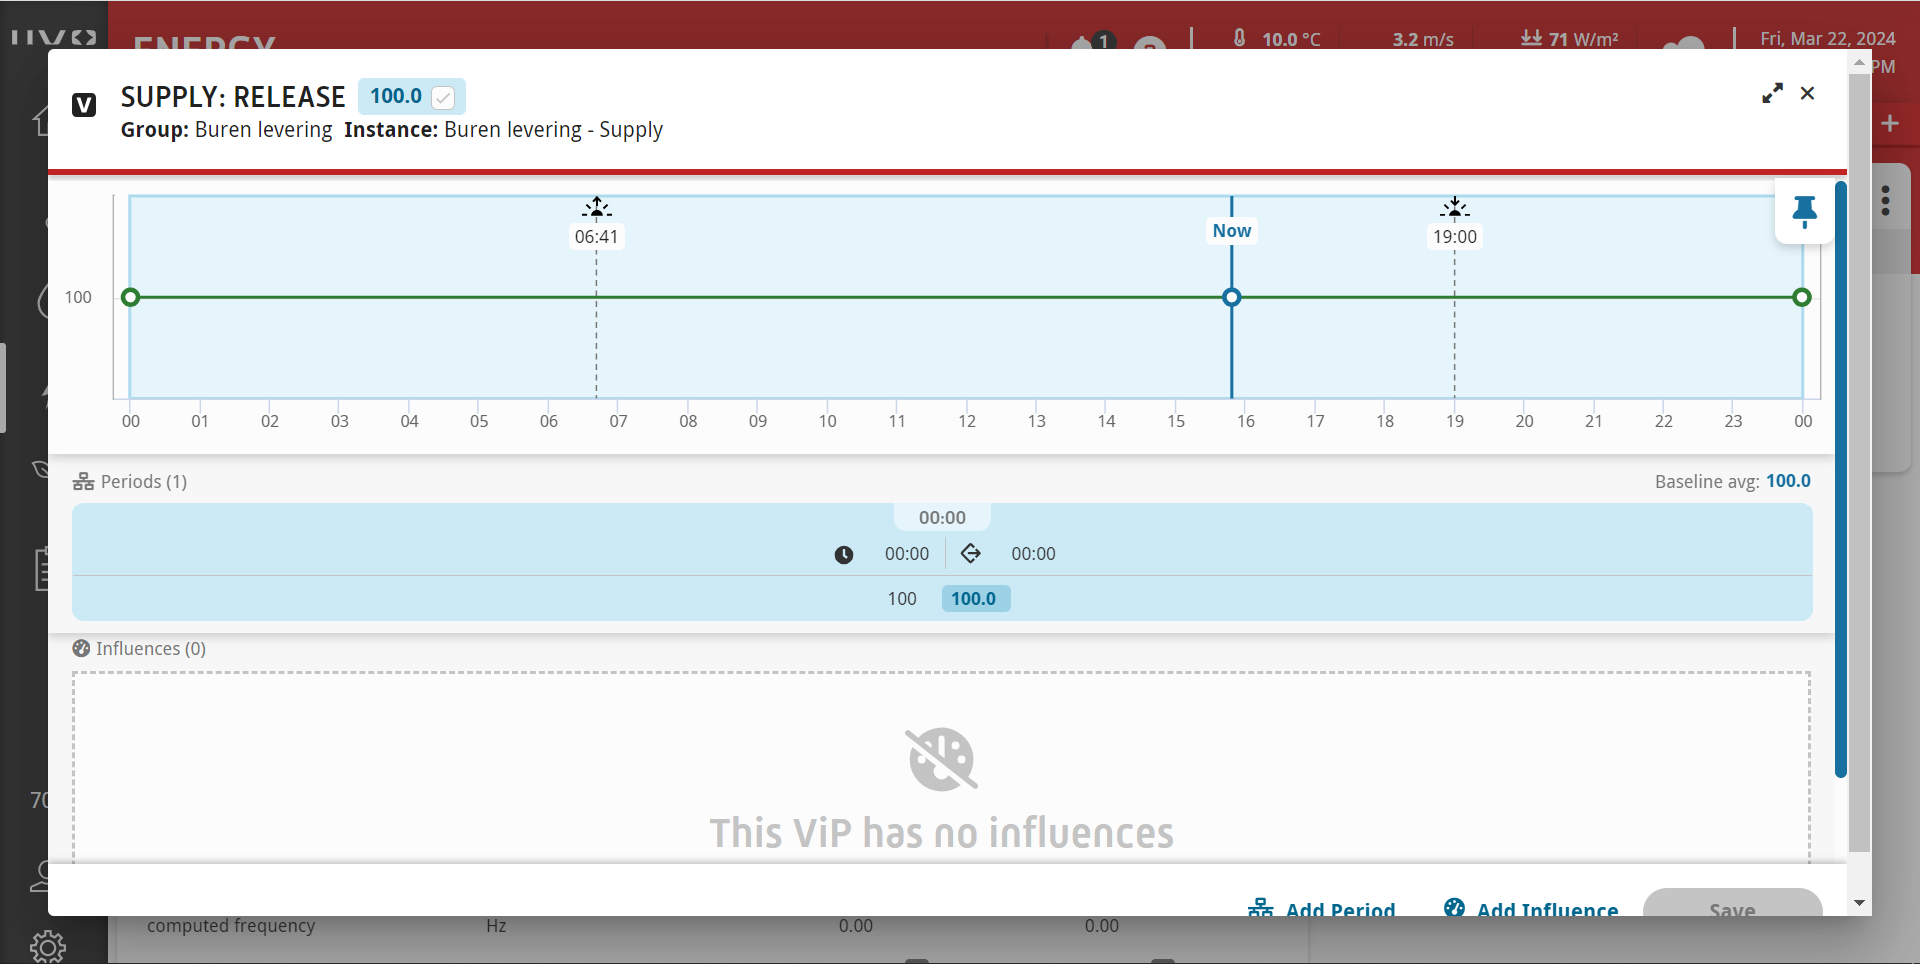This screenshot has width=1920, height=964.
Task: Click the sunset icon above 19:00
Action: tap(1455, 207)
